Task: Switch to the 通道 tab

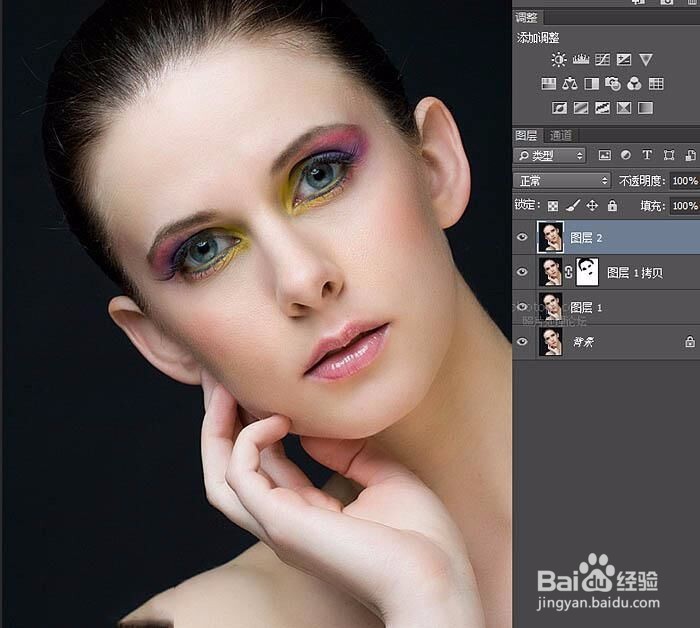Action: coord(561,135)
